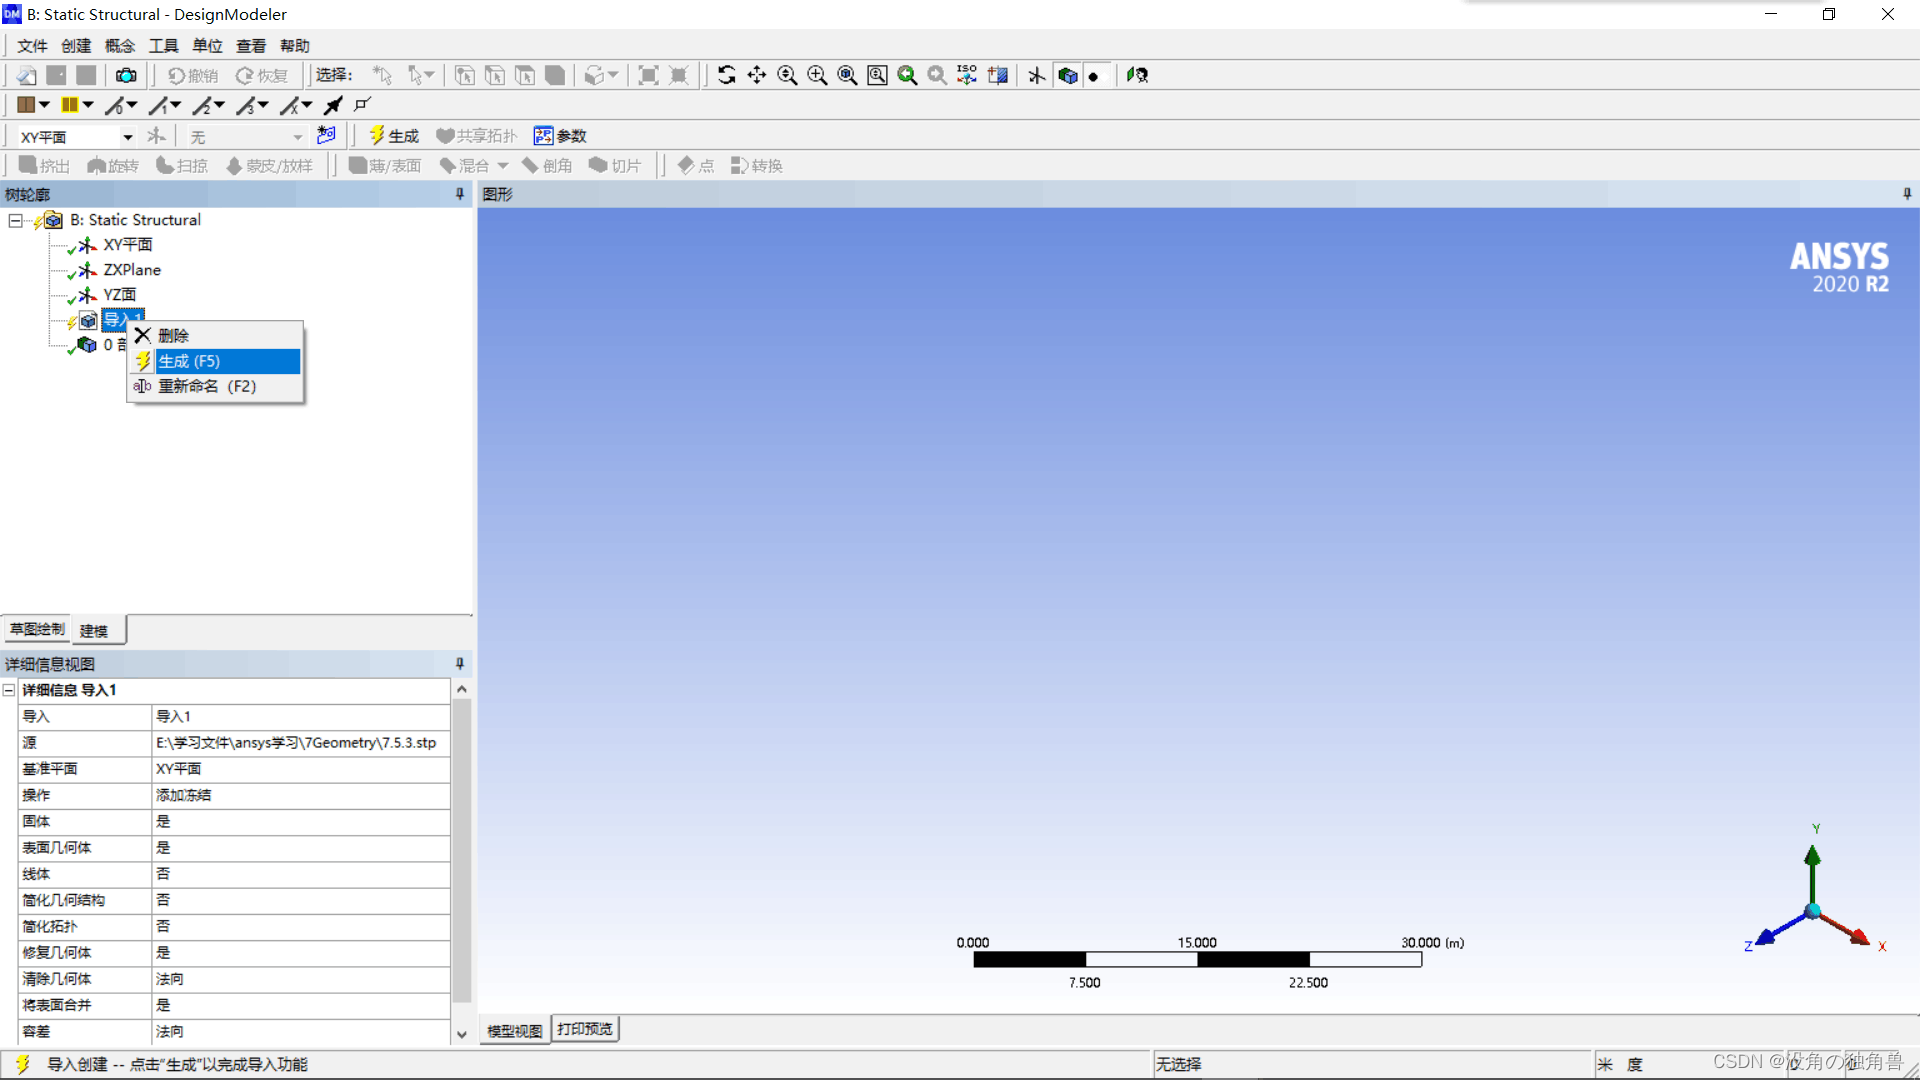Toggle the display model cube button

click(x=1068, y=75)
